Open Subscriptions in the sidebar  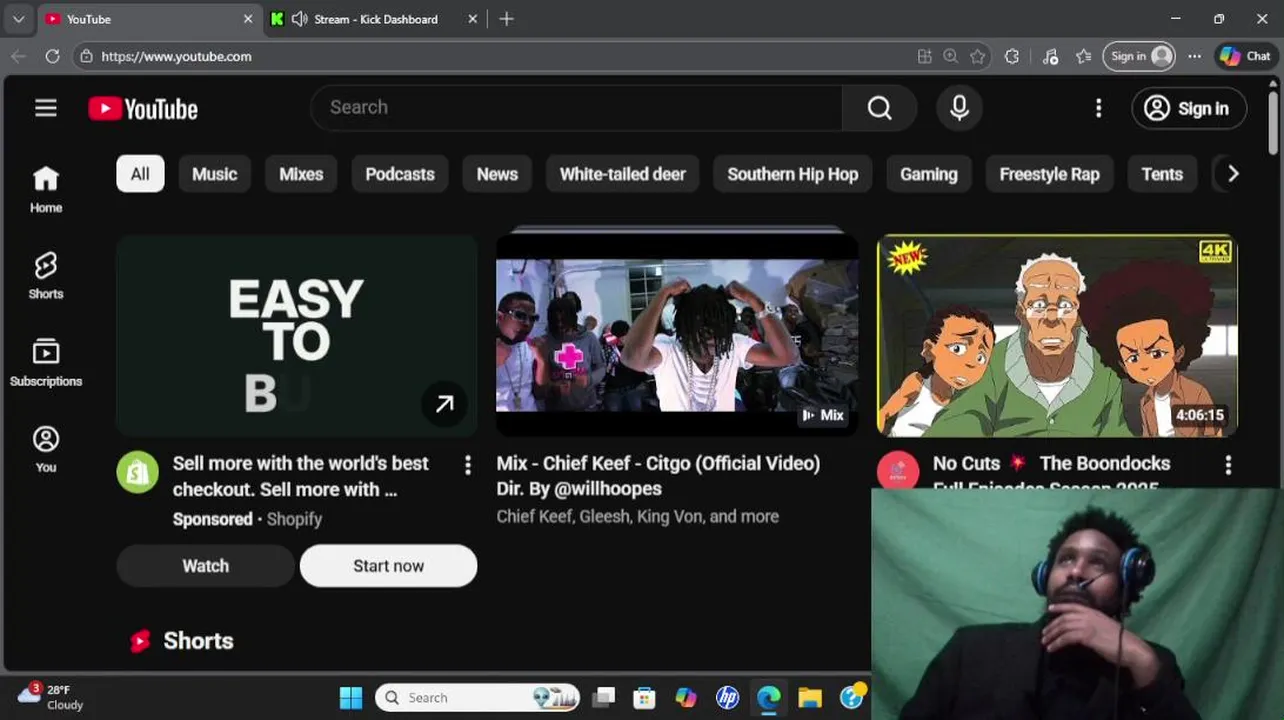[46, 363]
